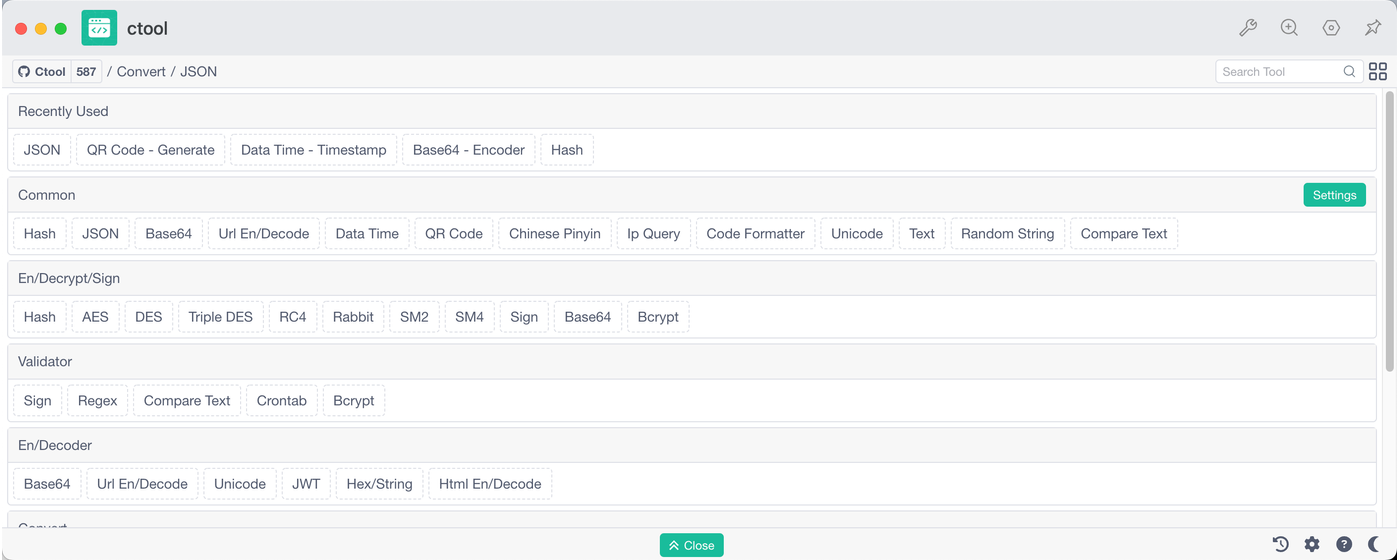Select Unicode in En/Decoder section
The width and height of the screenshot is (1400, 560).
click(240, 484)
